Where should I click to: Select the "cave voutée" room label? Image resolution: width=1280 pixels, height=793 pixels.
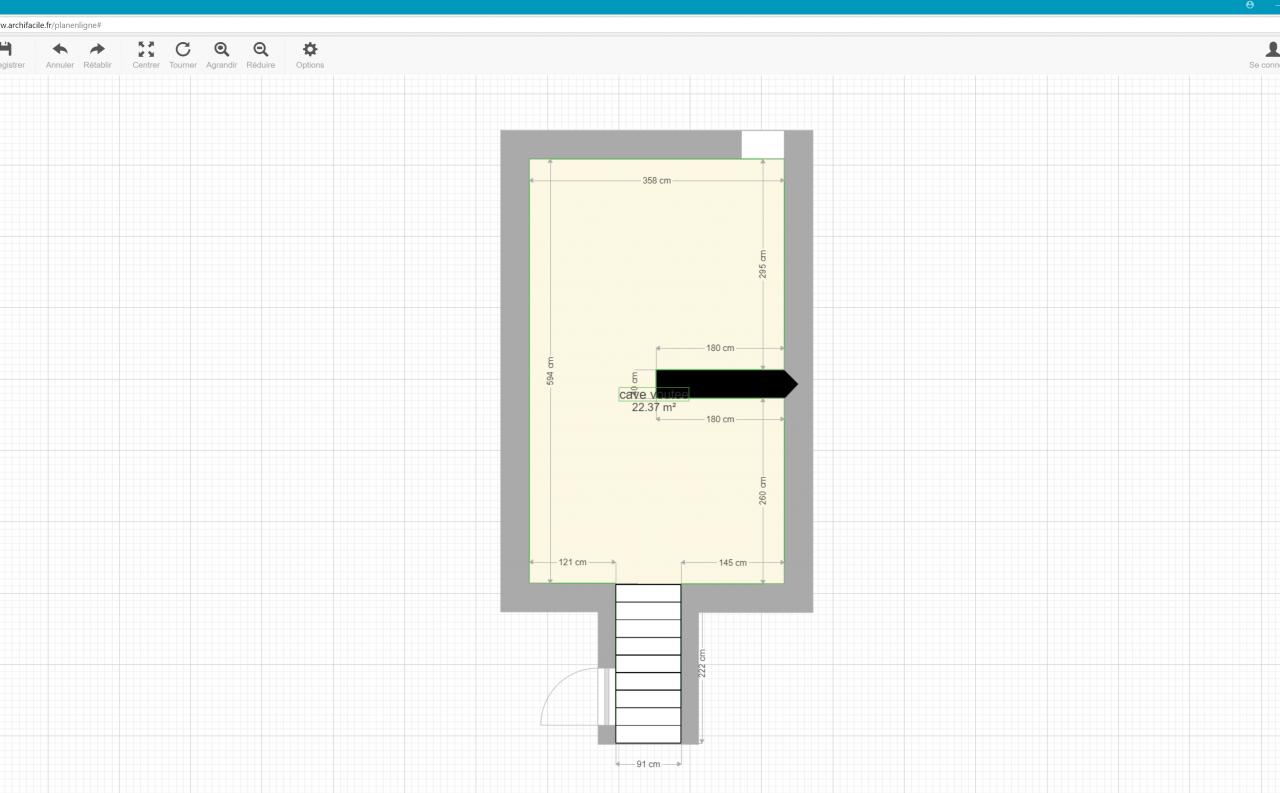tap(654, 395)
